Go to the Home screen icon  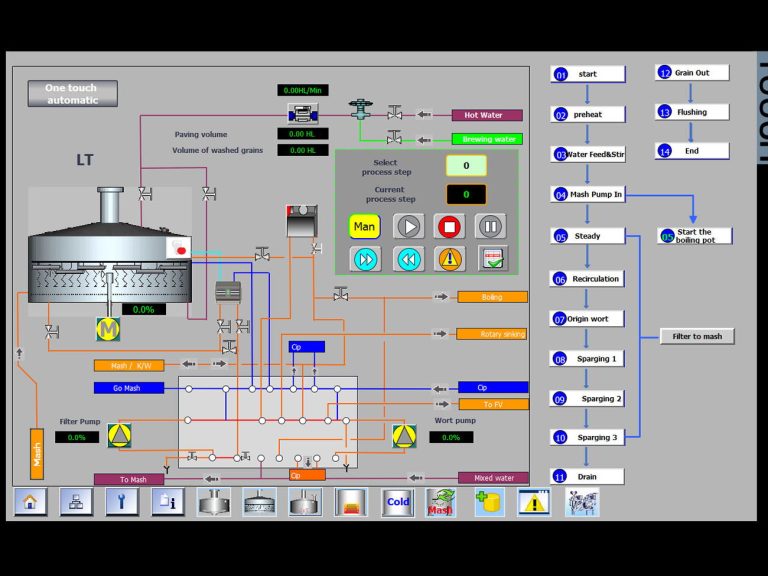coord(30,502)
